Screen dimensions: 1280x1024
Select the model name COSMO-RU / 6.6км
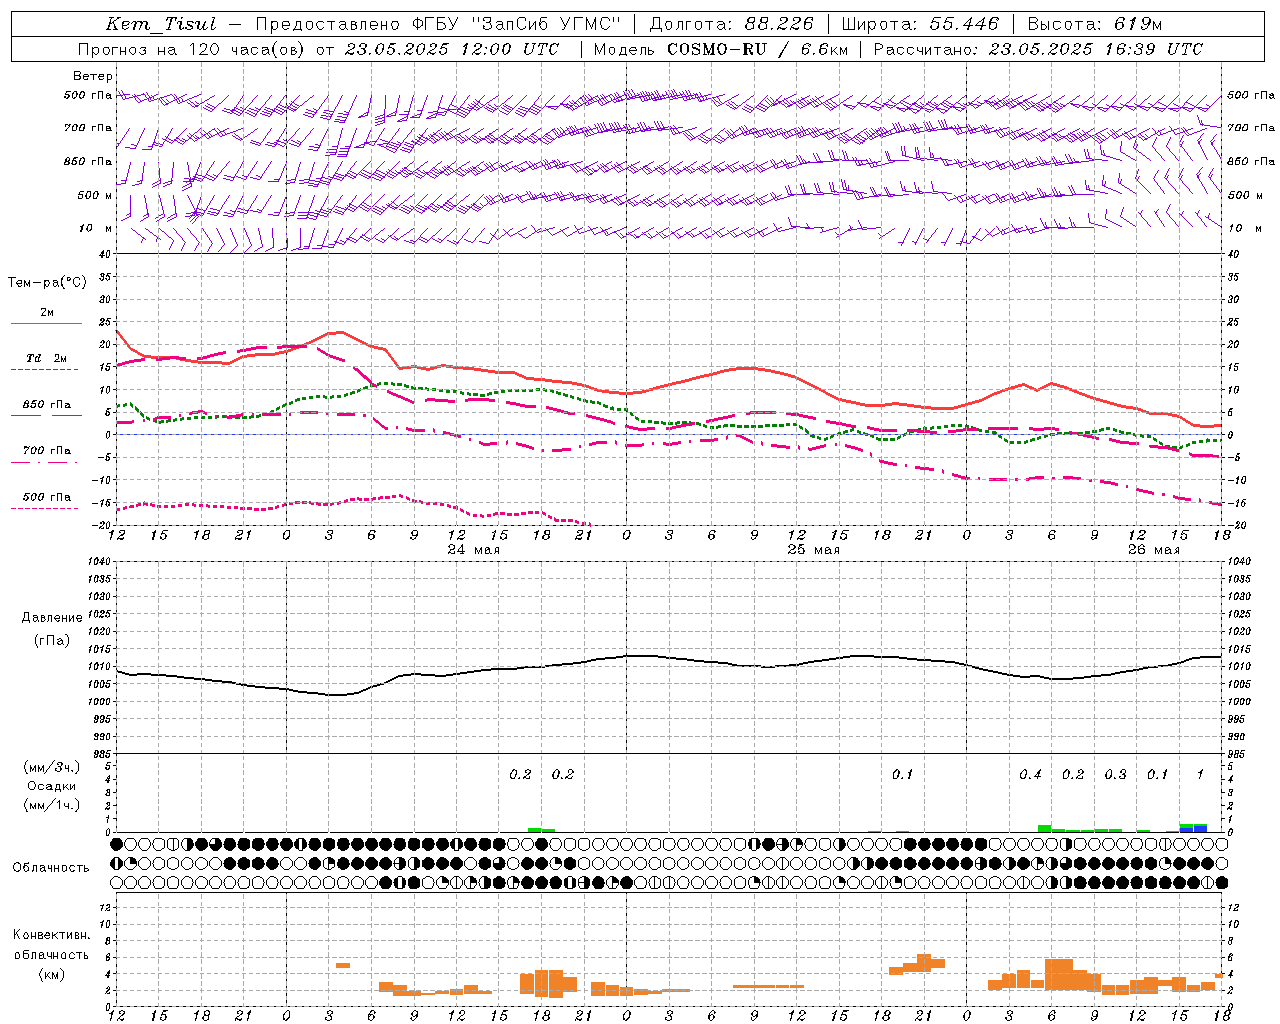(757, 49)
